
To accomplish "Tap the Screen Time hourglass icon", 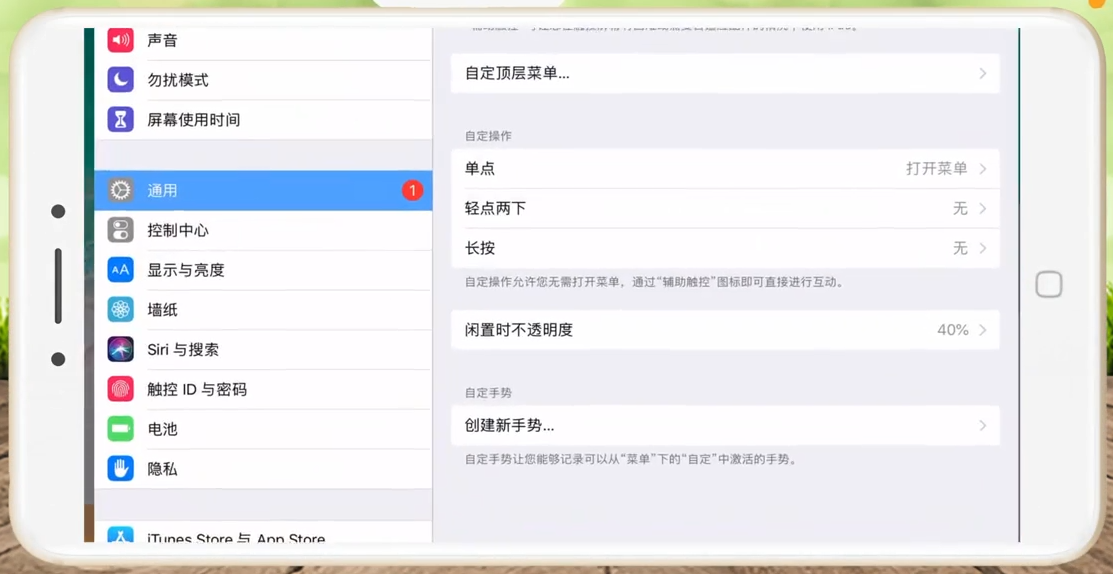I will click(121, 119).
